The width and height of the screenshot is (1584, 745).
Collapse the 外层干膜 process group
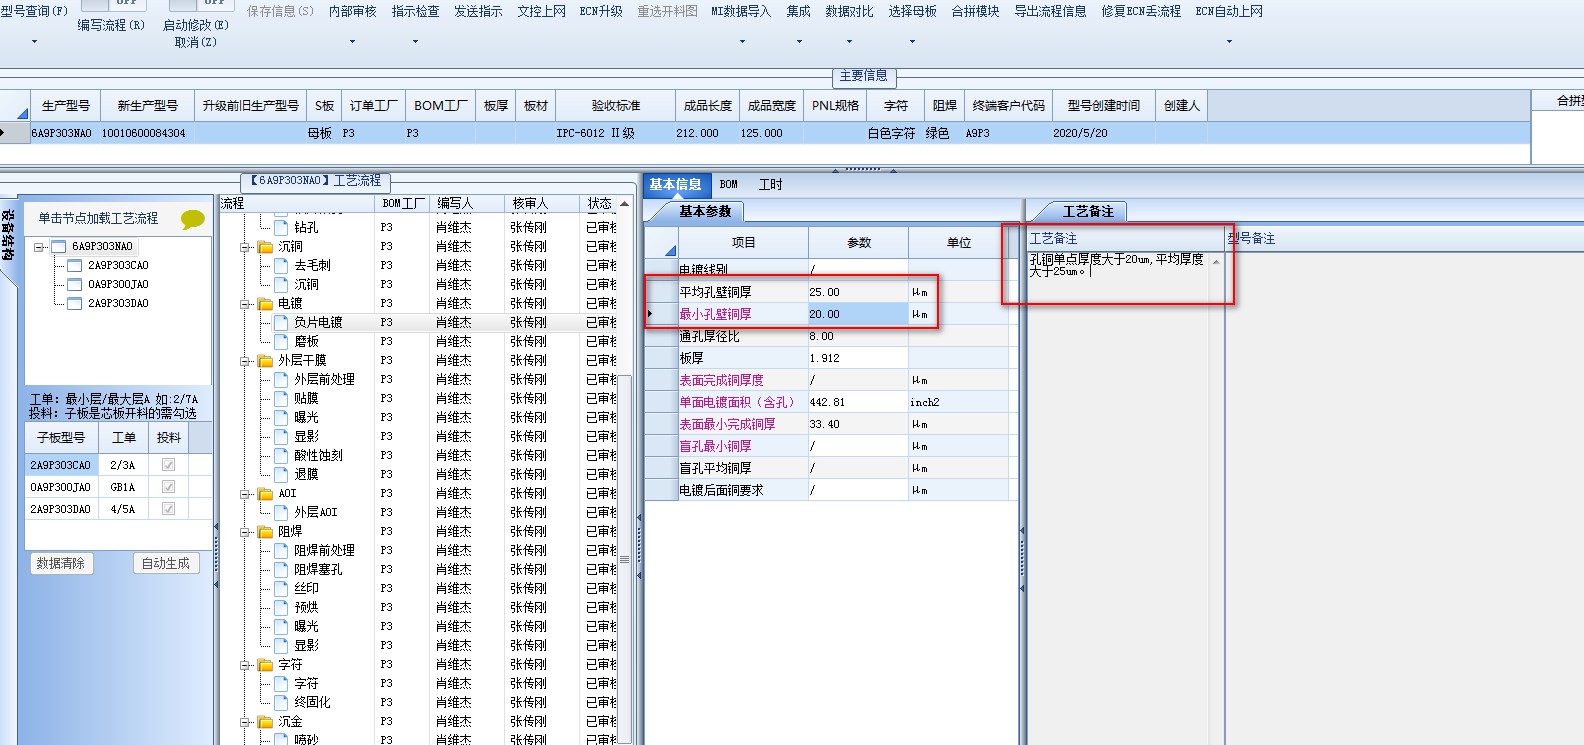[245, 361]
